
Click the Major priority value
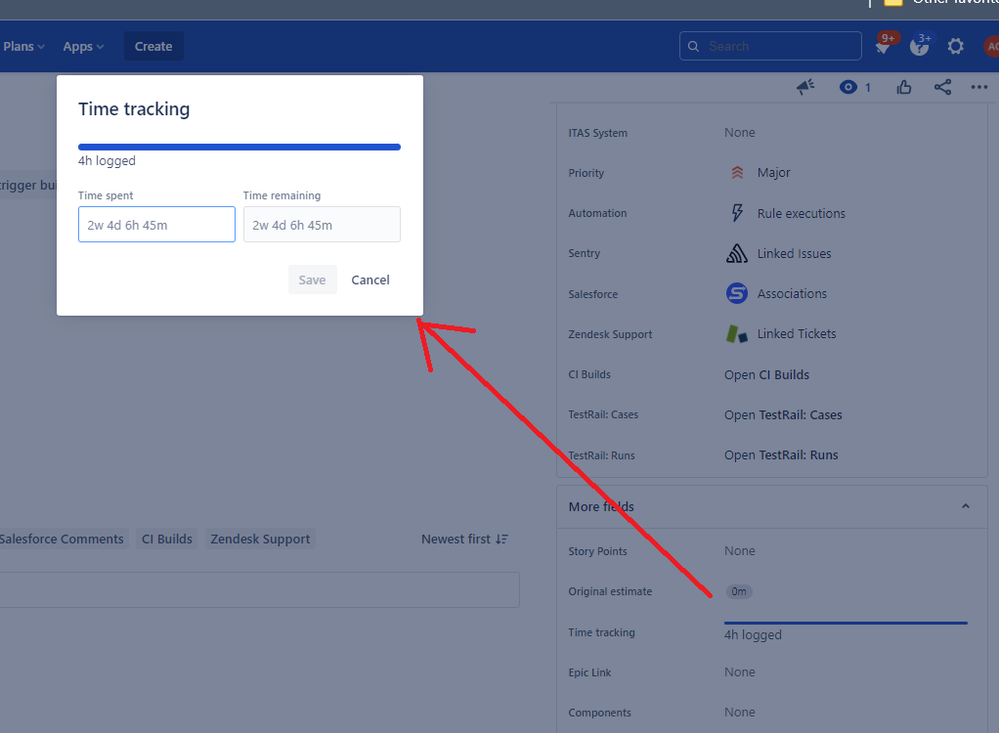pyautogui.click(x=773, y=173)
